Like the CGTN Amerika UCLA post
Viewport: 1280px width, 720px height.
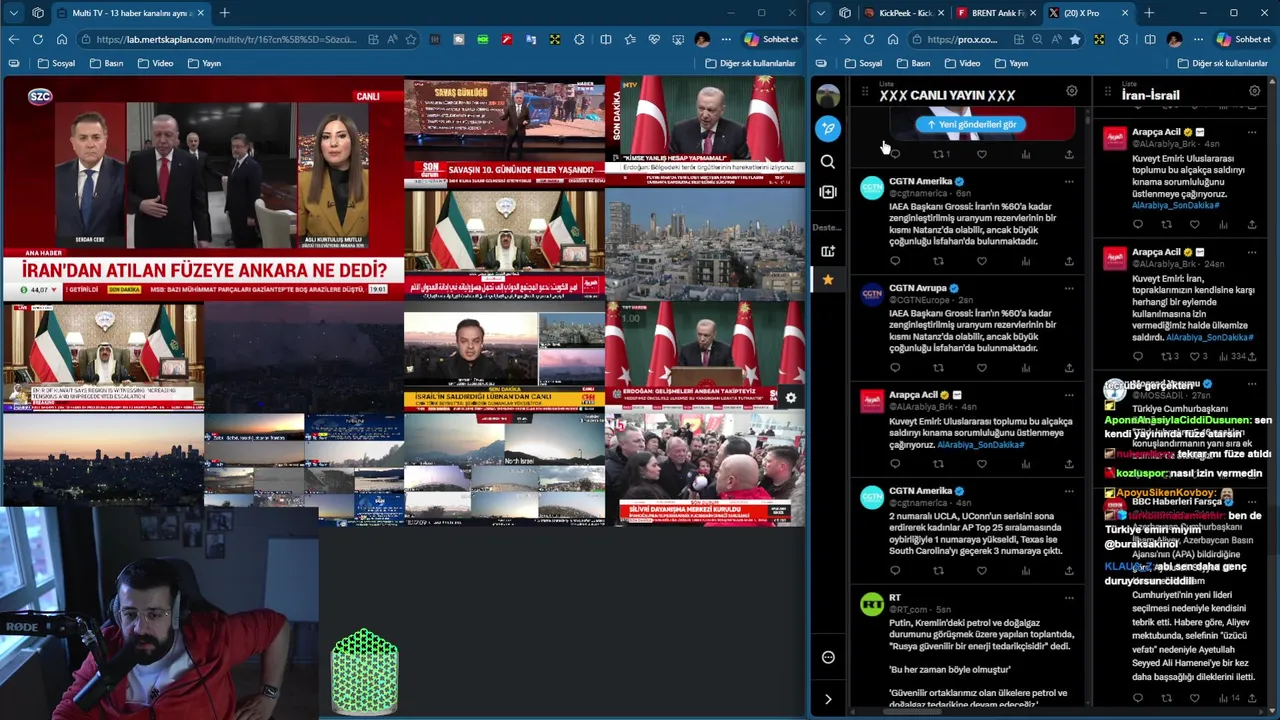(x=982, y=571)
